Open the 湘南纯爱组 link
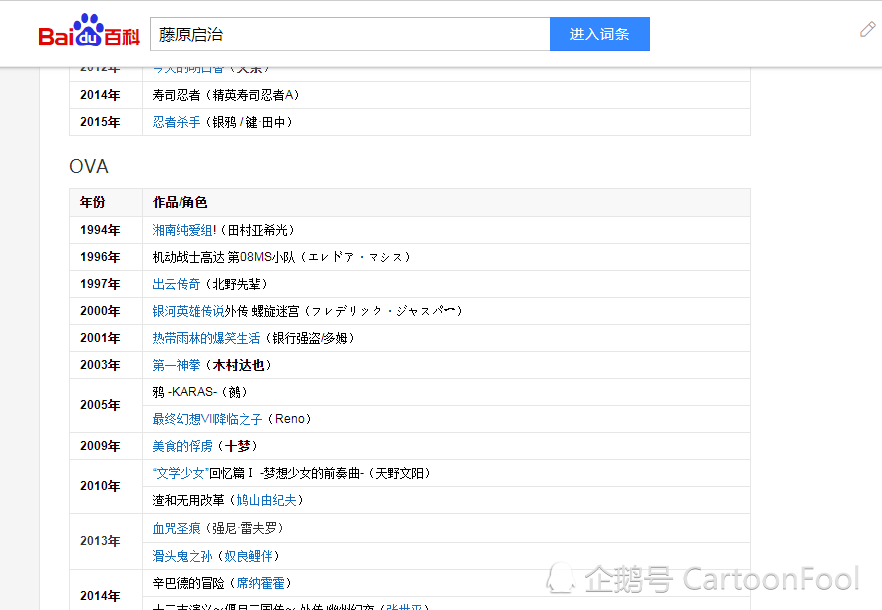The width and height of the screenshot is (882, 610). click(x=182, y=230)
